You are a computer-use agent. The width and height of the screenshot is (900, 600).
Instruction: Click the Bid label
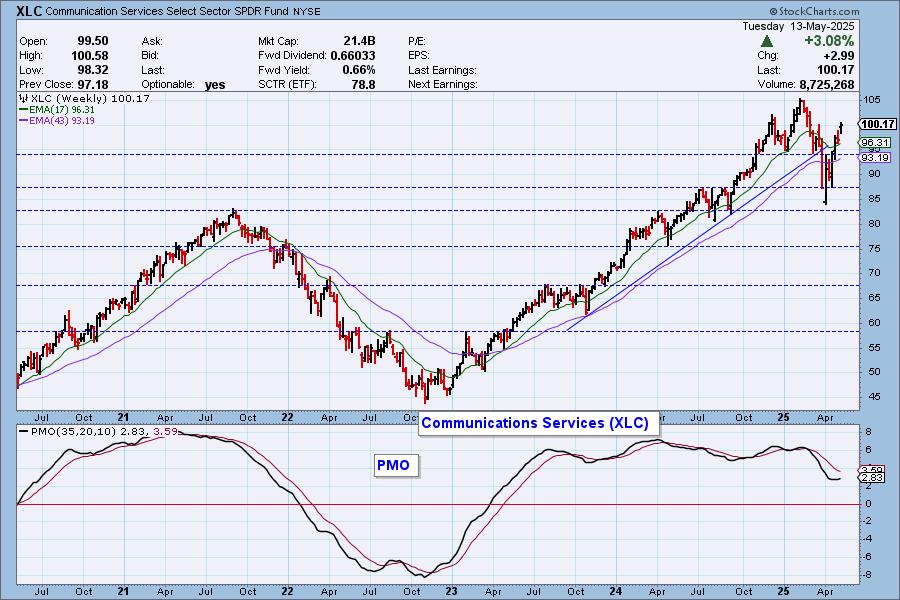coord(150,56)
